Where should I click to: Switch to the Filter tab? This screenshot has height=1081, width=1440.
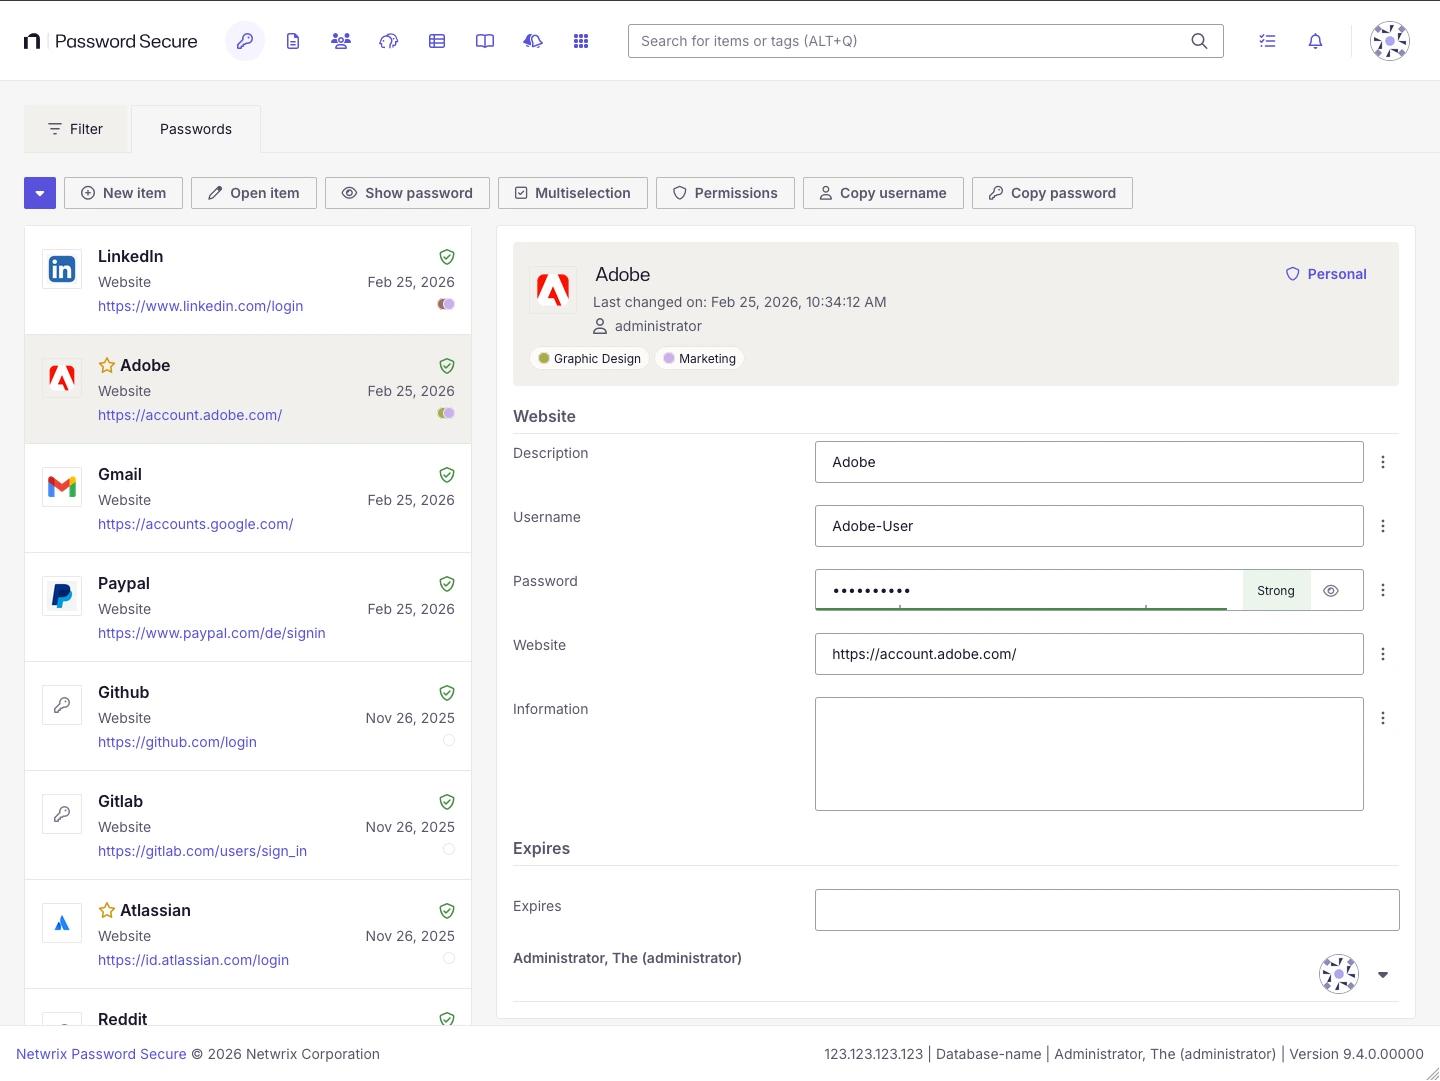point(76,129)
